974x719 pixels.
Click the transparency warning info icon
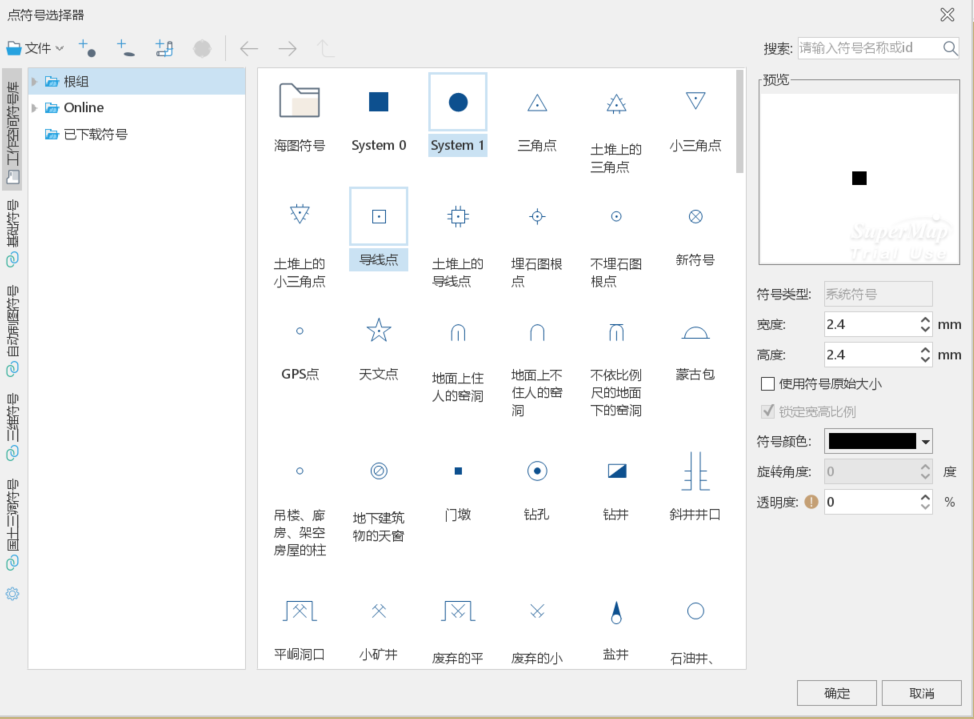click(812, 502)
